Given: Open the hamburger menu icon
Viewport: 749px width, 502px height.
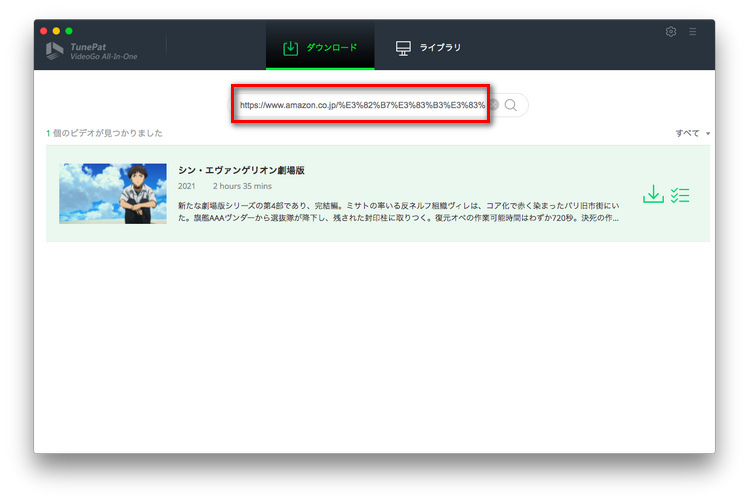Looking at the screenshot, I should click(x=693, y=32).
